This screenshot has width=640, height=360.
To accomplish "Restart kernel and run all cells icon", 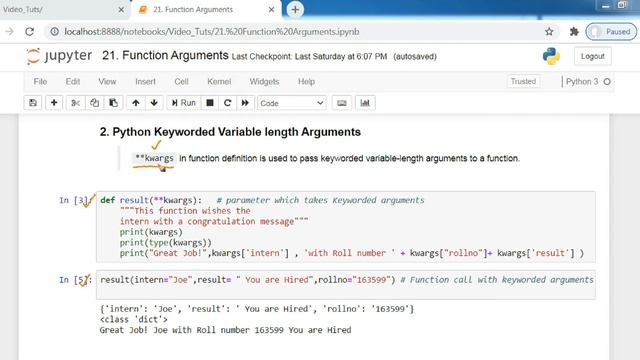I will [245, 103].
